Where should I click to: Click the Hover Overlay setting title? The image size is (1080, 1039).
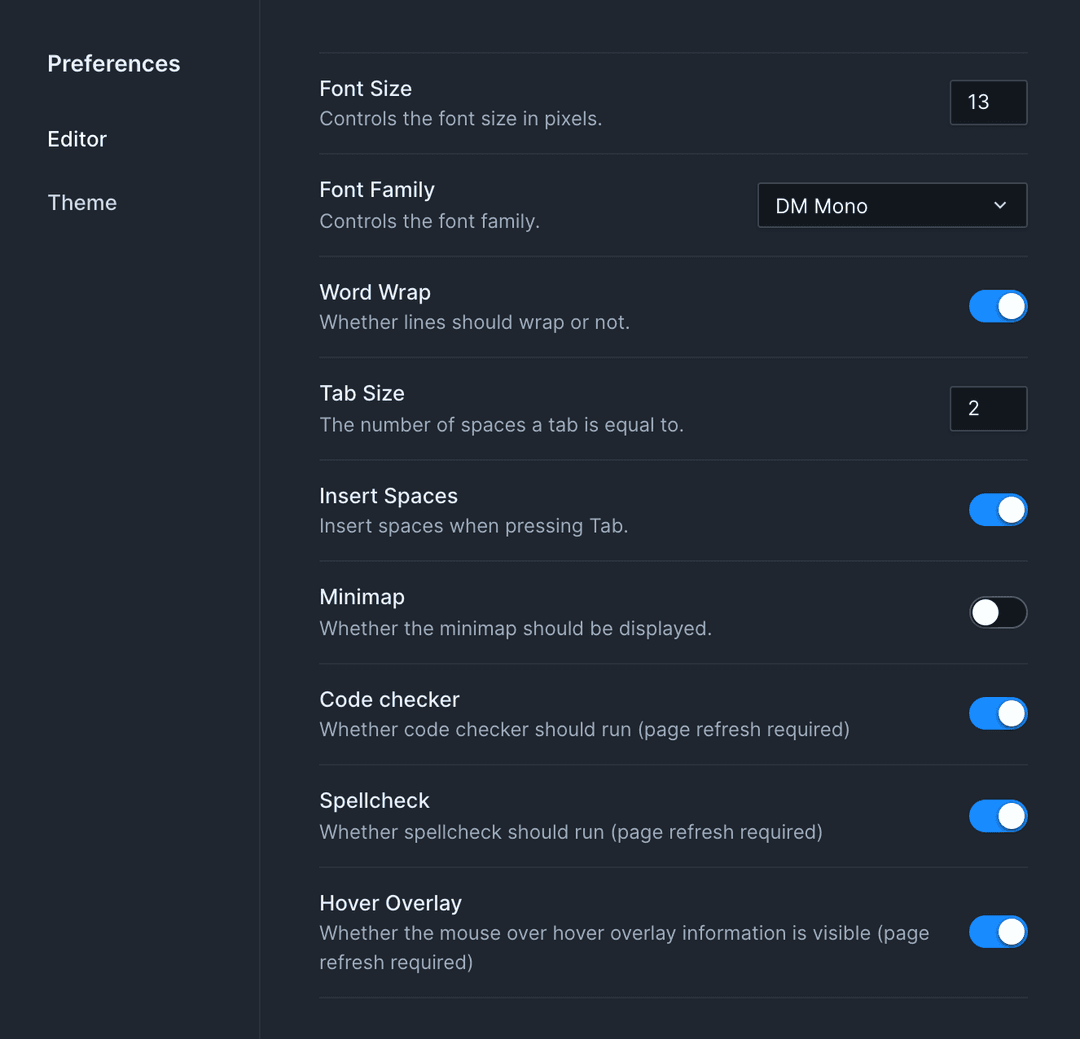[390, 902]
